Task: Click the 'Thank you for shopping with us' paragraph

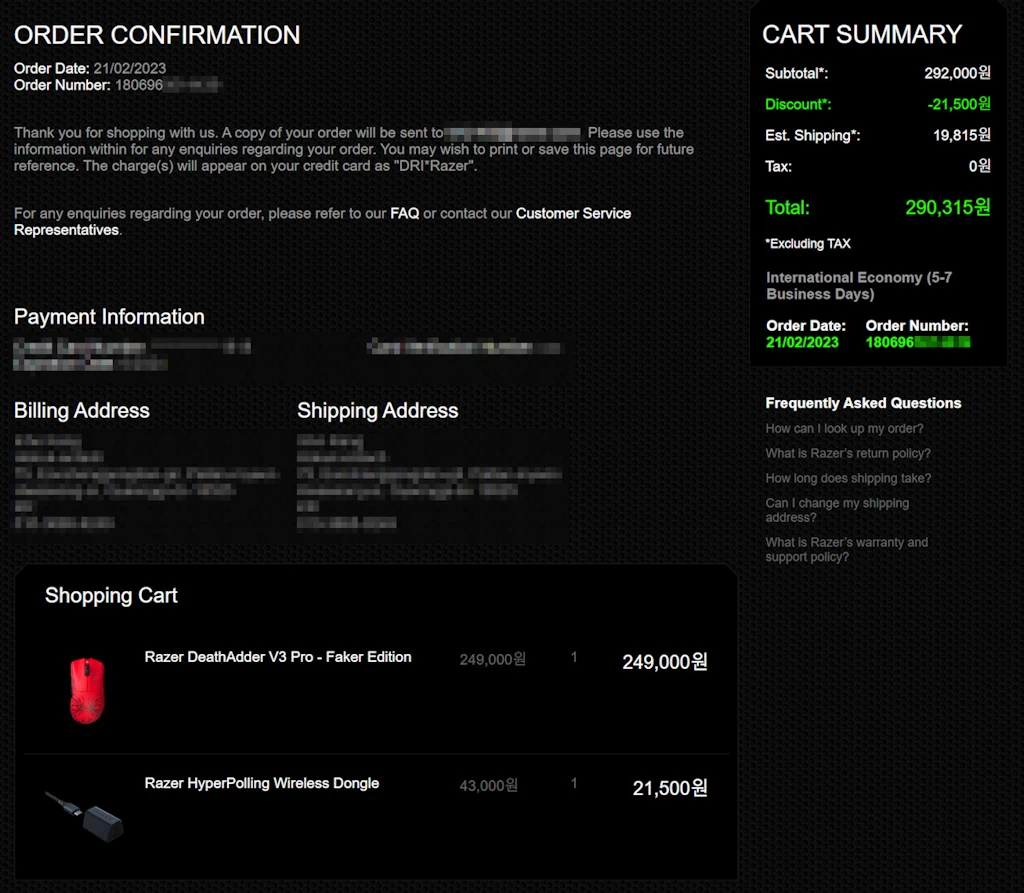Action: (353, 149)
